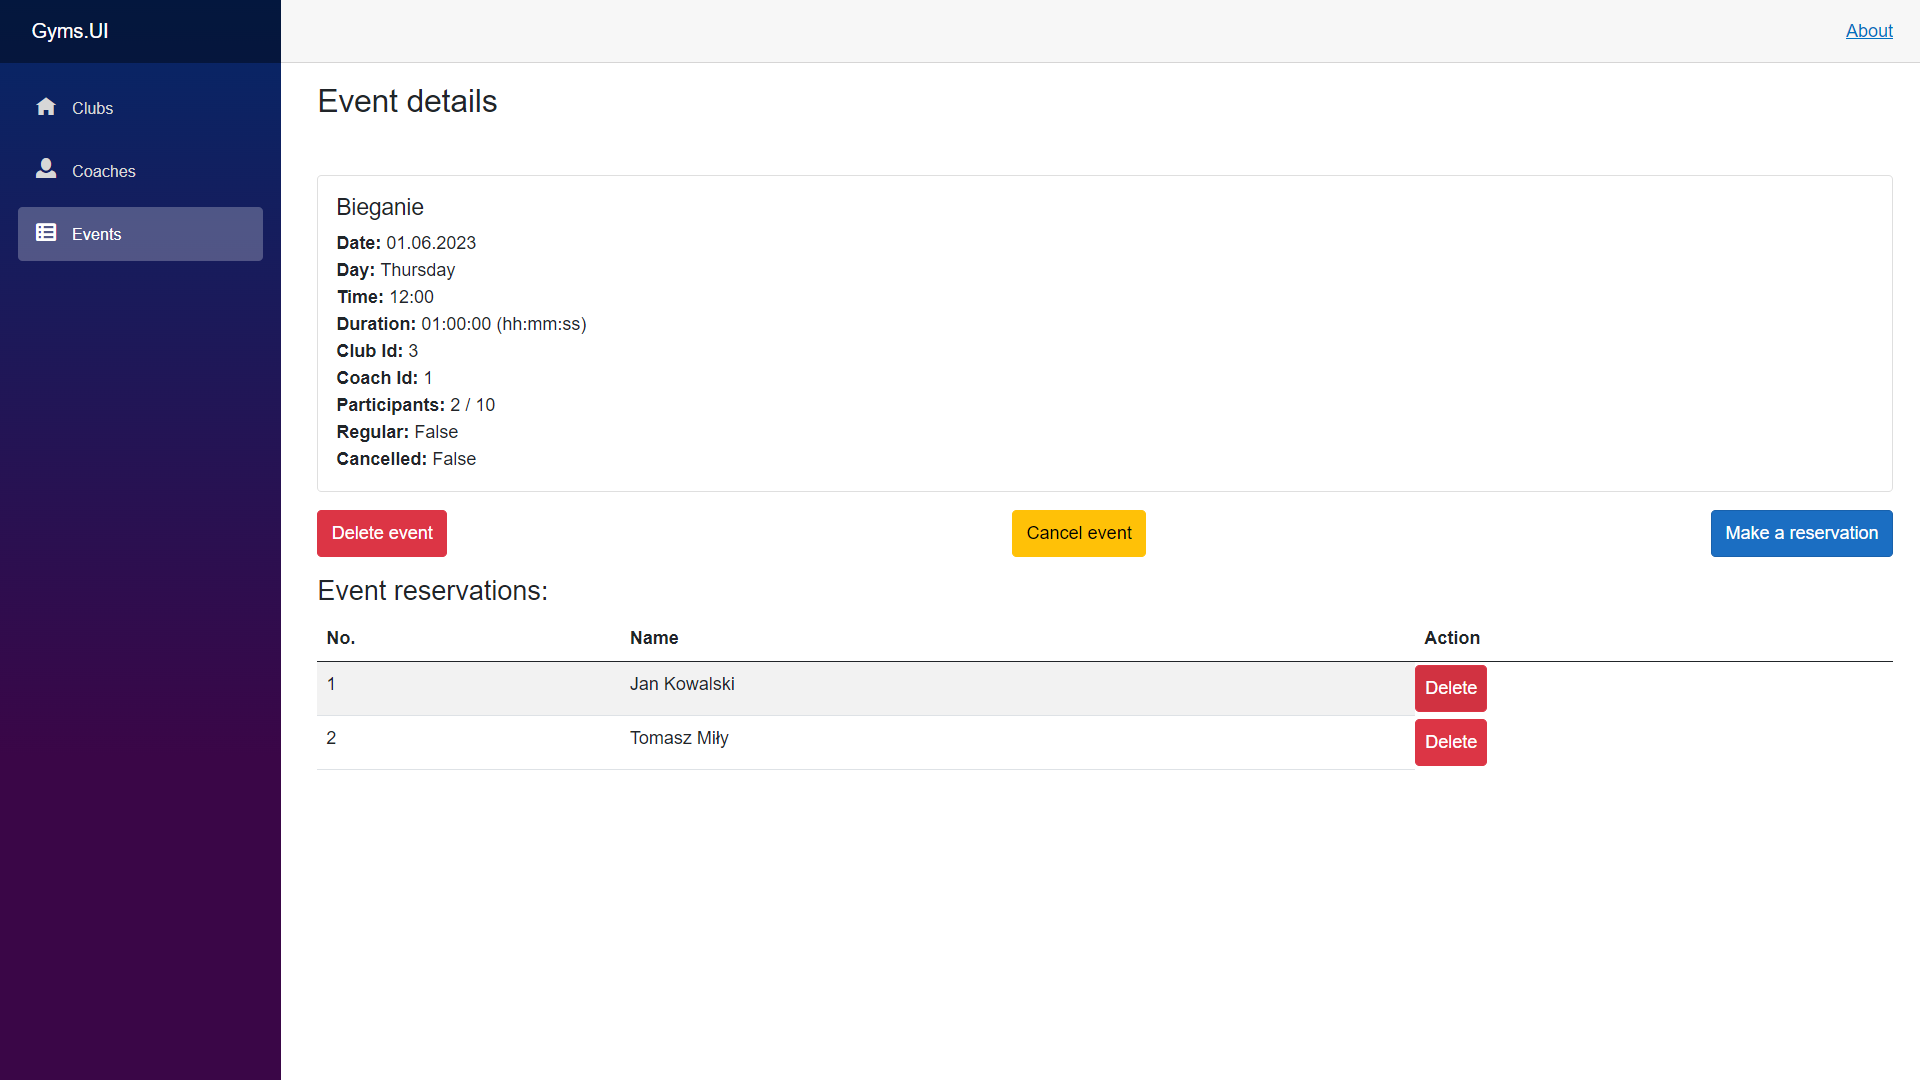Click the Gyms.UI logo

point(69,31)
